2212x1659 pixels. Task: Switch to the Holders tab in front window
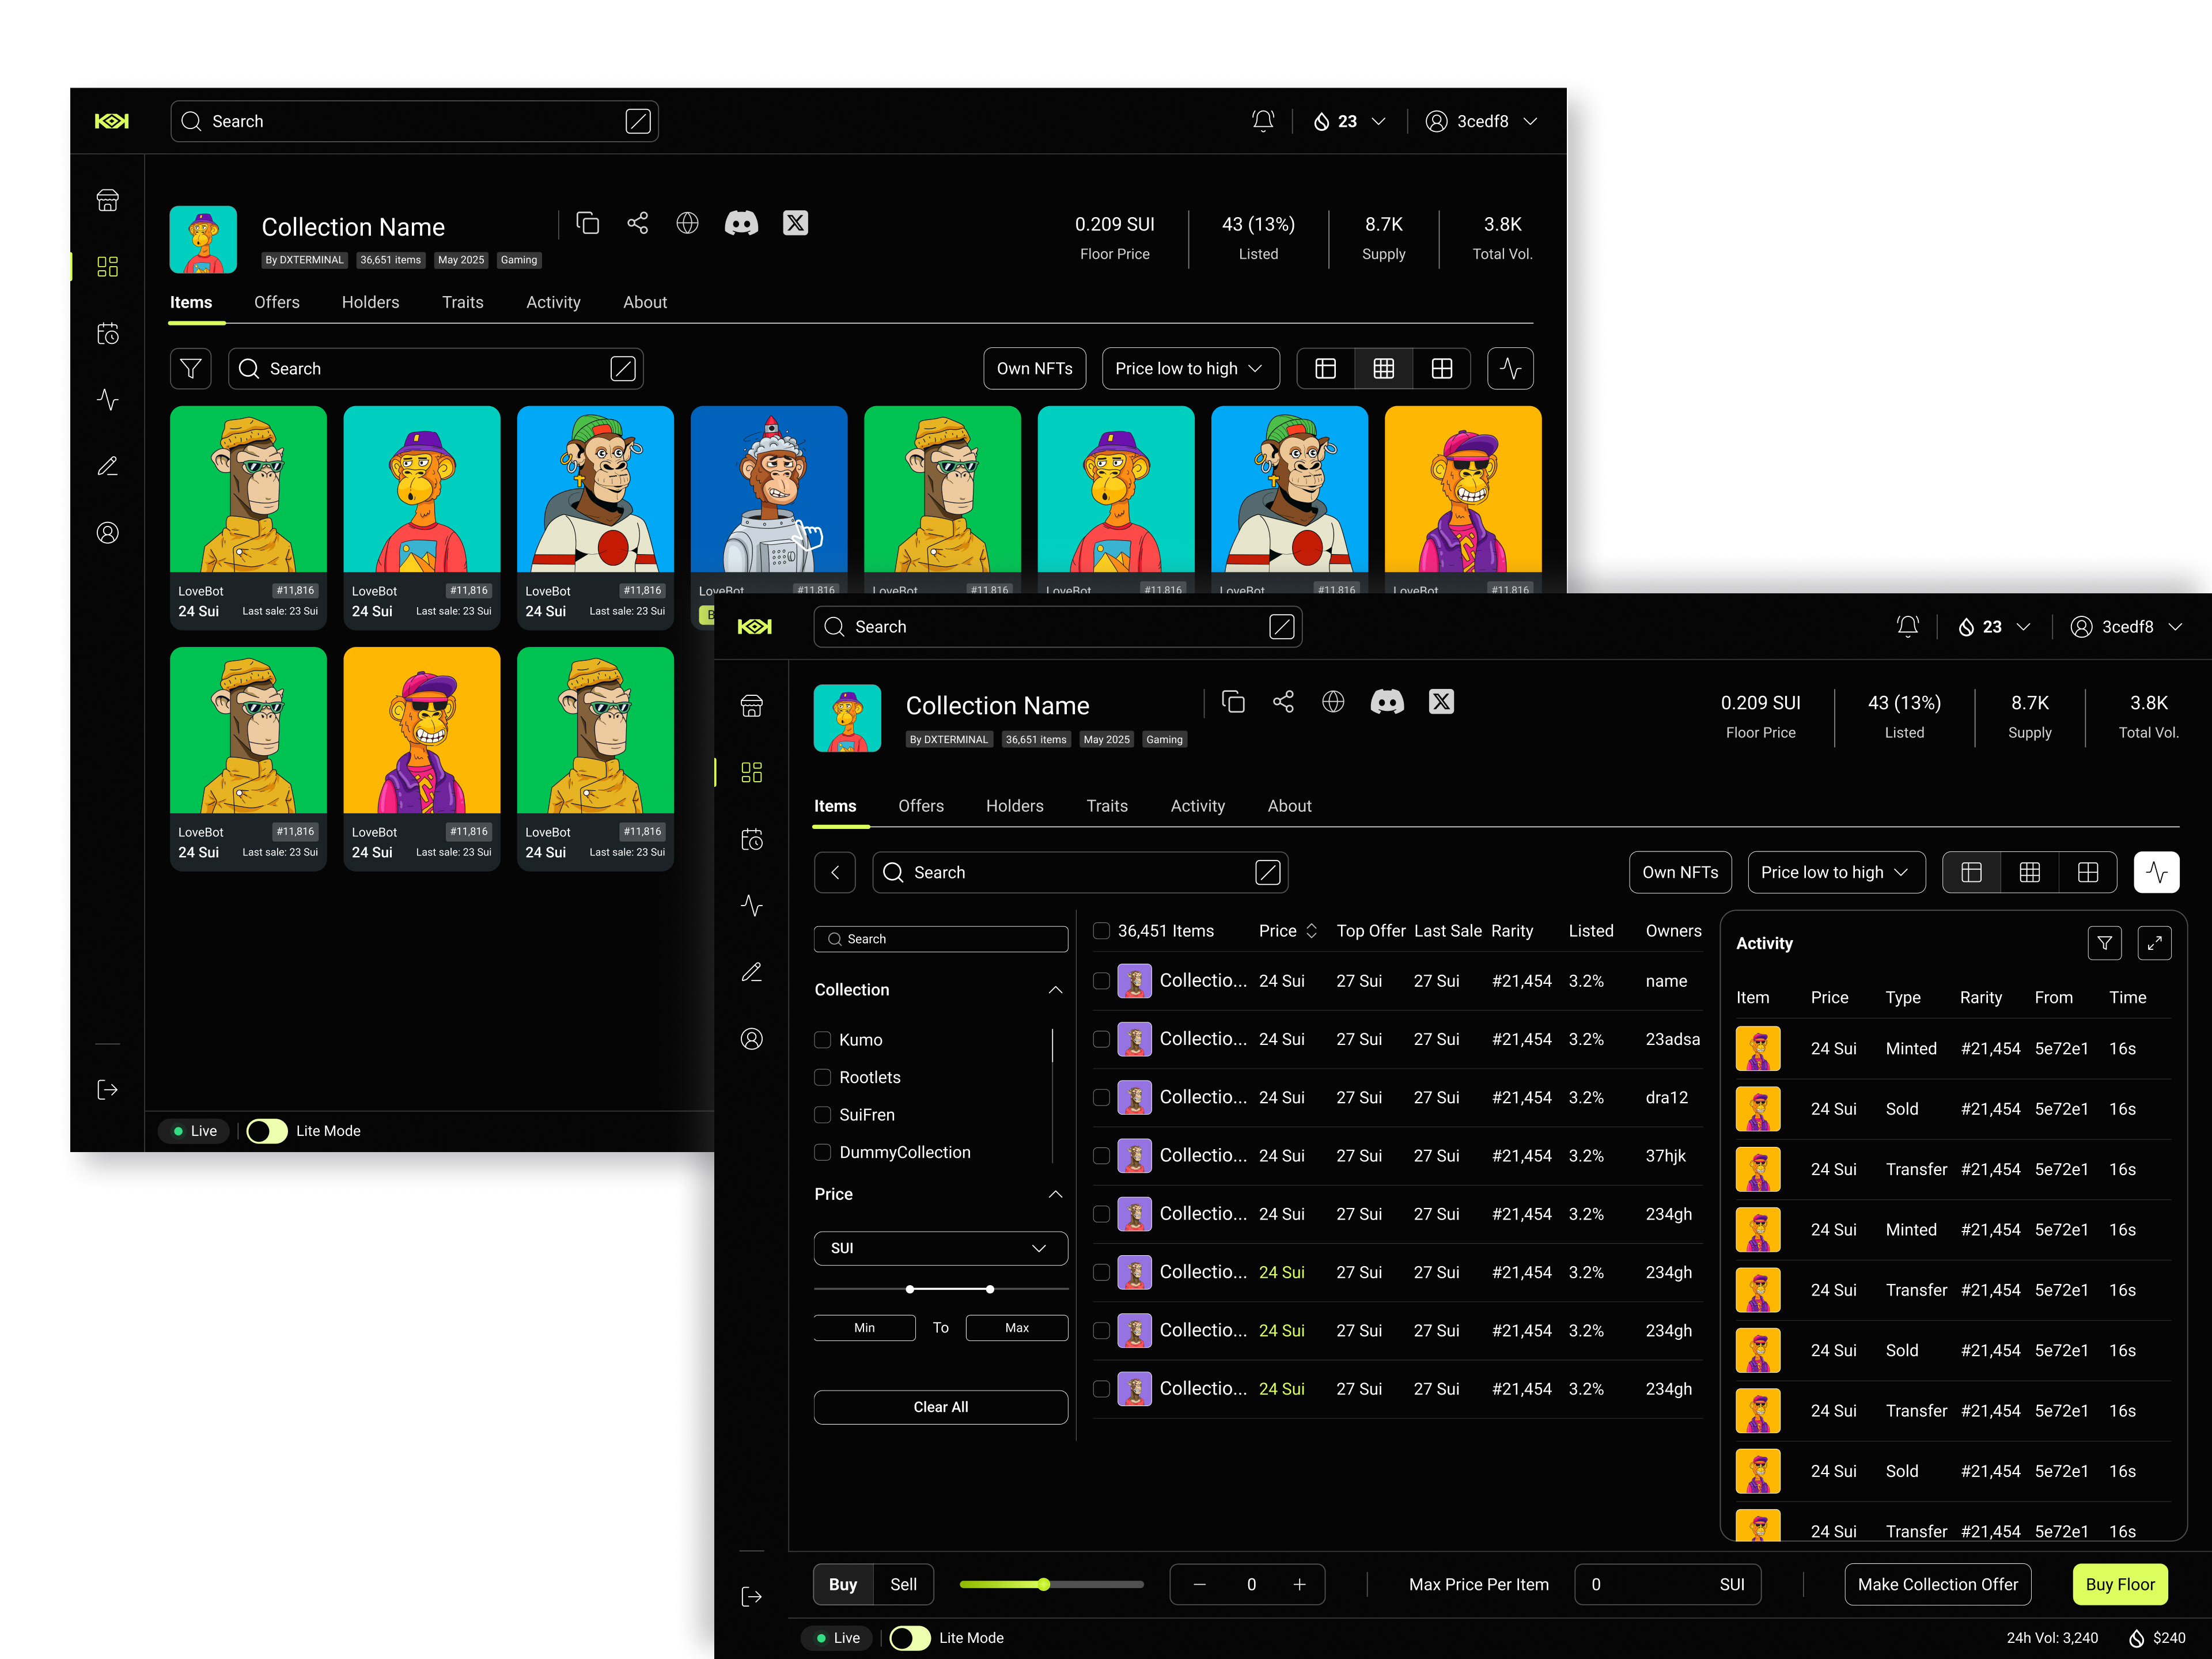pos(1014,806)
